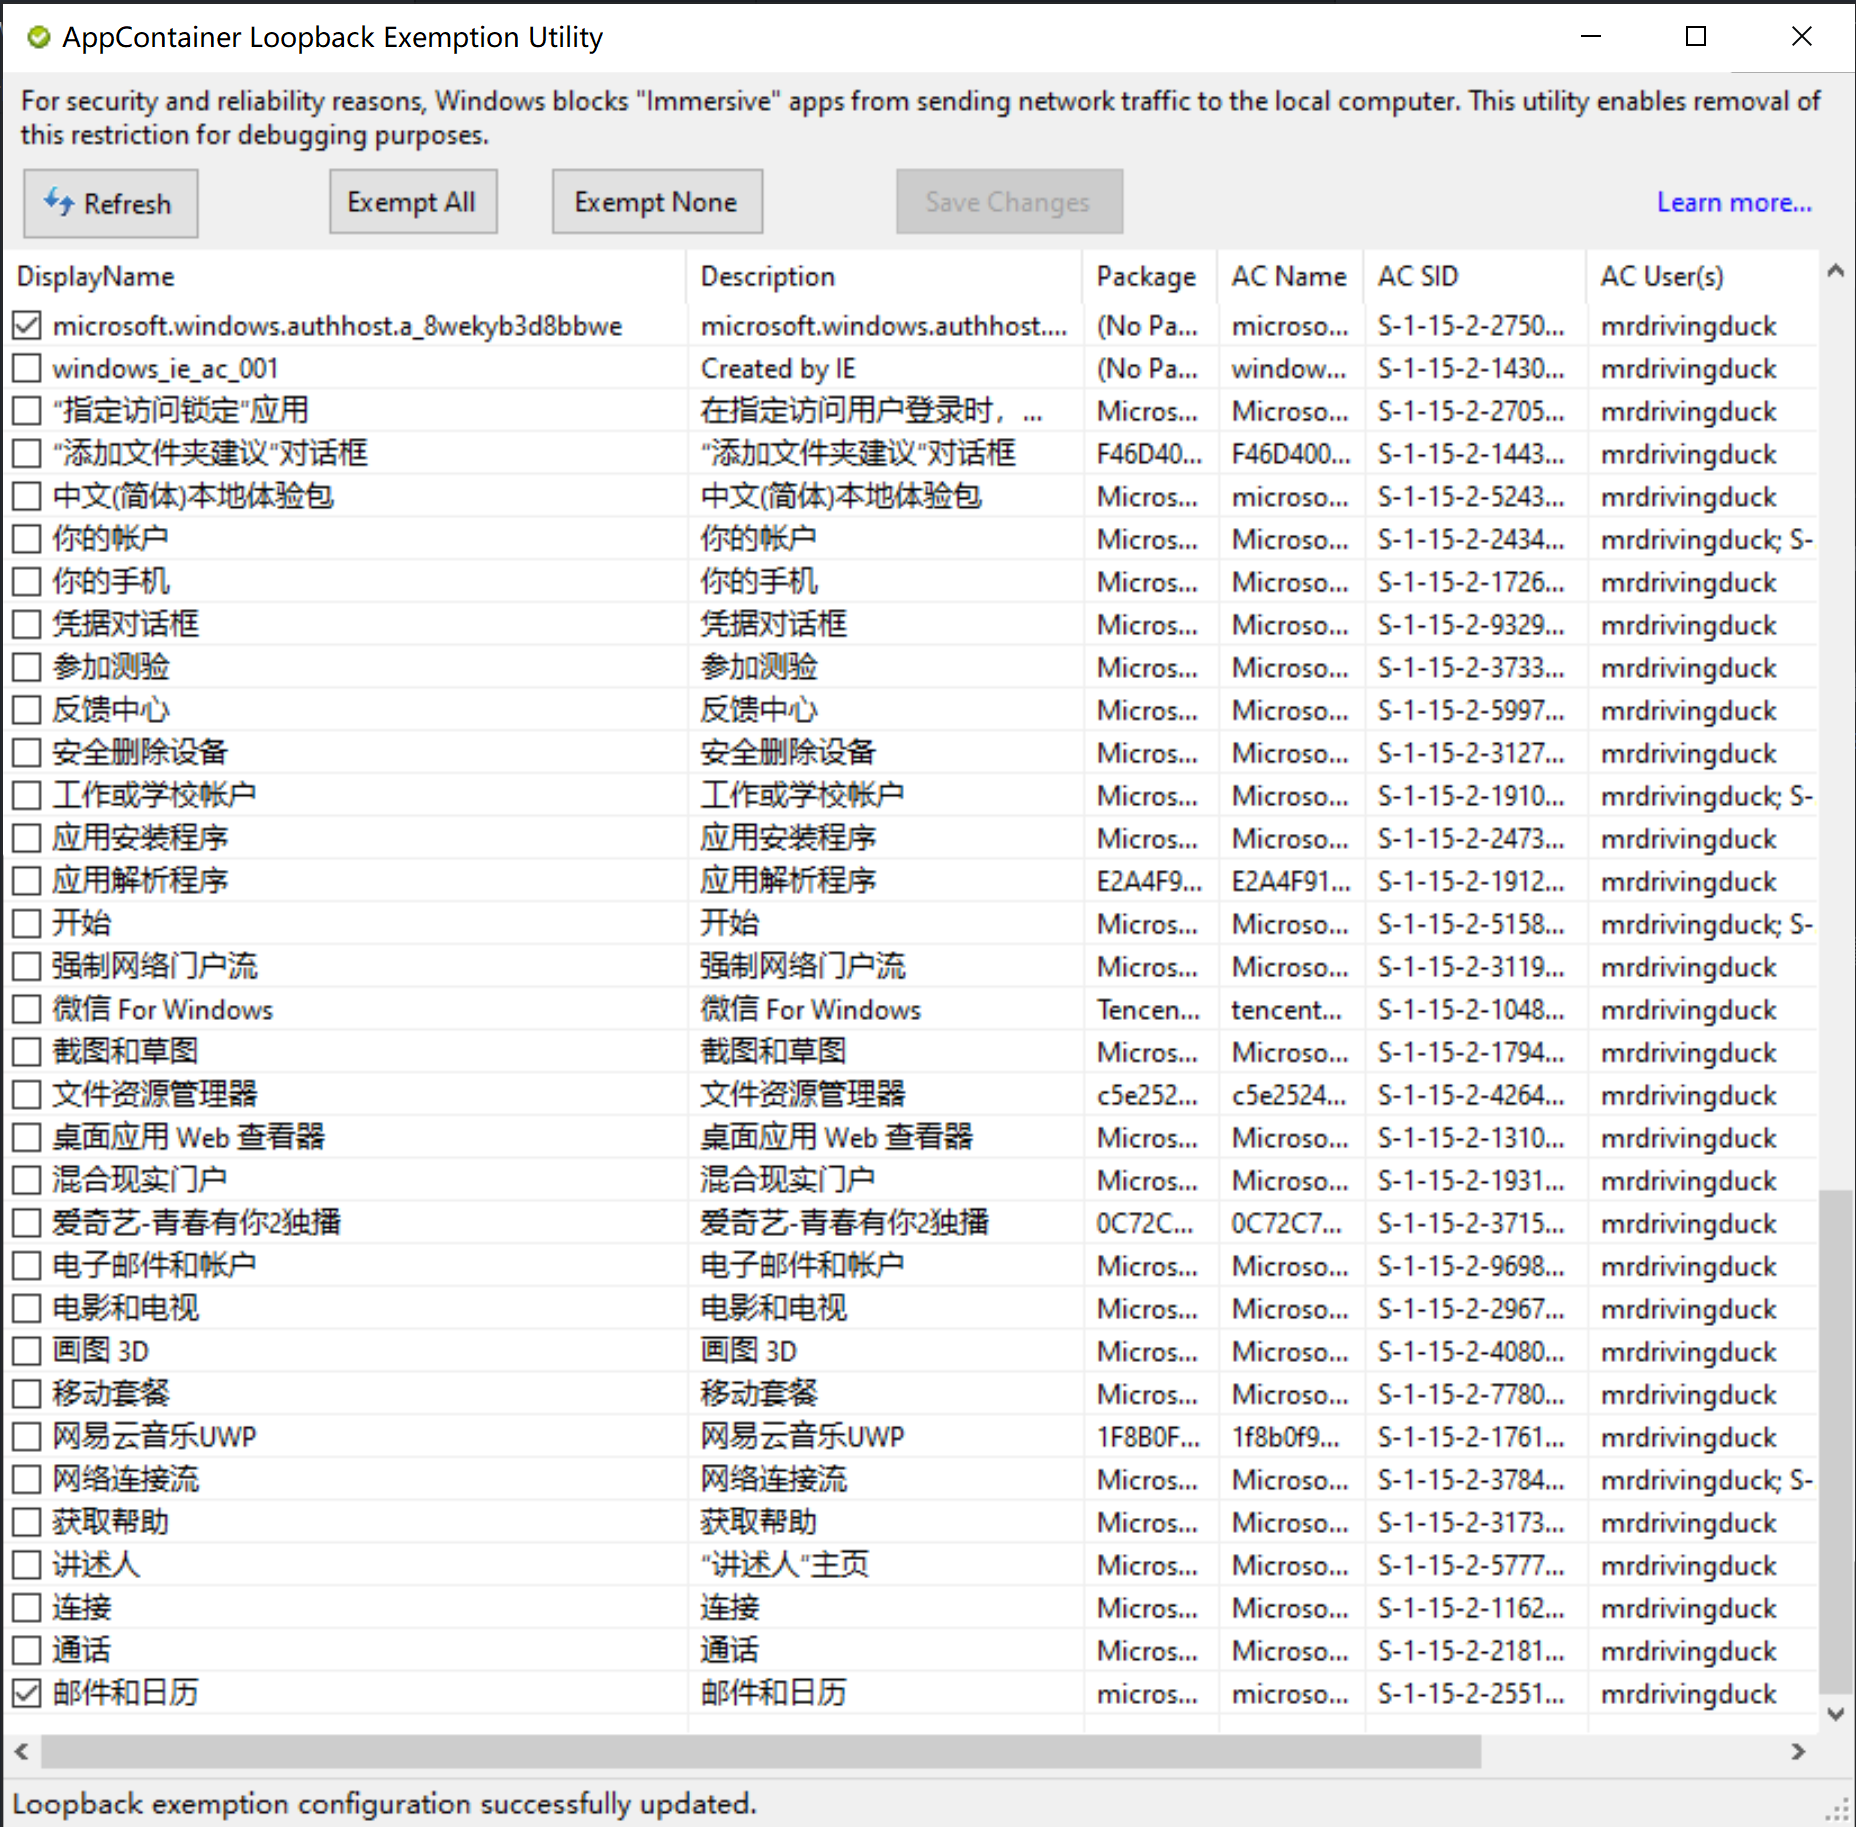This screenshot has width=1856, height=1827.
Task: Click 0C72C... package cell
Action: pyautogui.click(x=1145, y=1223)
